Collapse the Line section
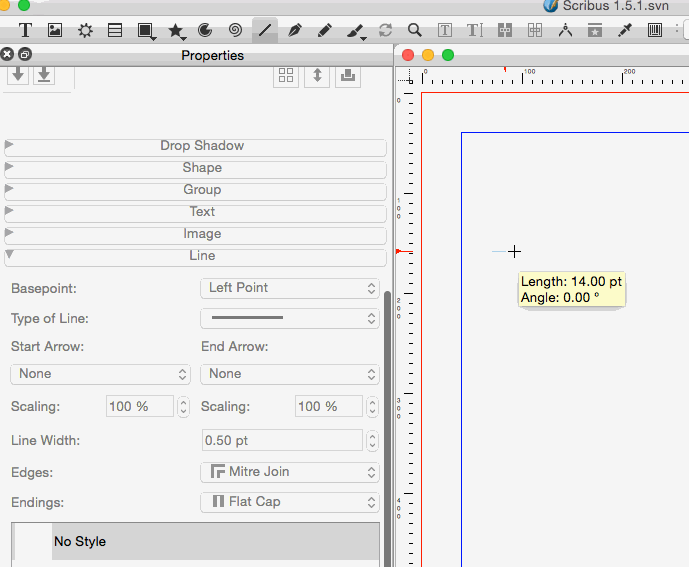Image resolution: width=689 pixels, height=567 pixels. click(x=195, y=256)
